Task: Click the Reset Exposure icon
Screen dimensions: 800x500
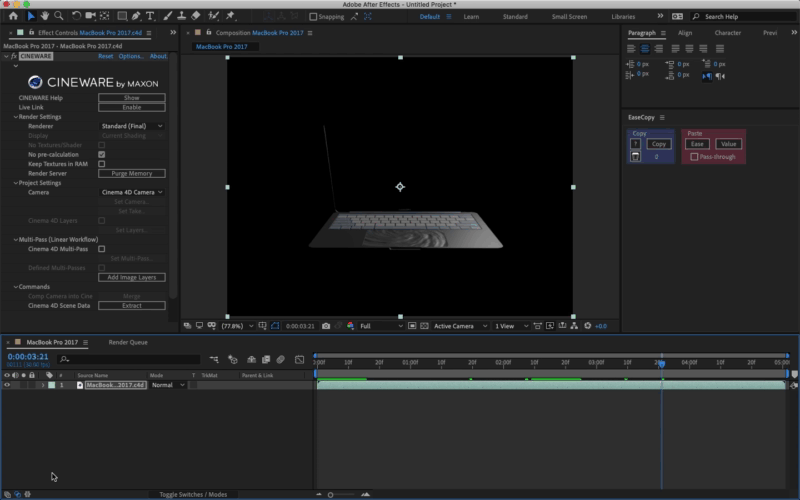Action: coord(587,326)
